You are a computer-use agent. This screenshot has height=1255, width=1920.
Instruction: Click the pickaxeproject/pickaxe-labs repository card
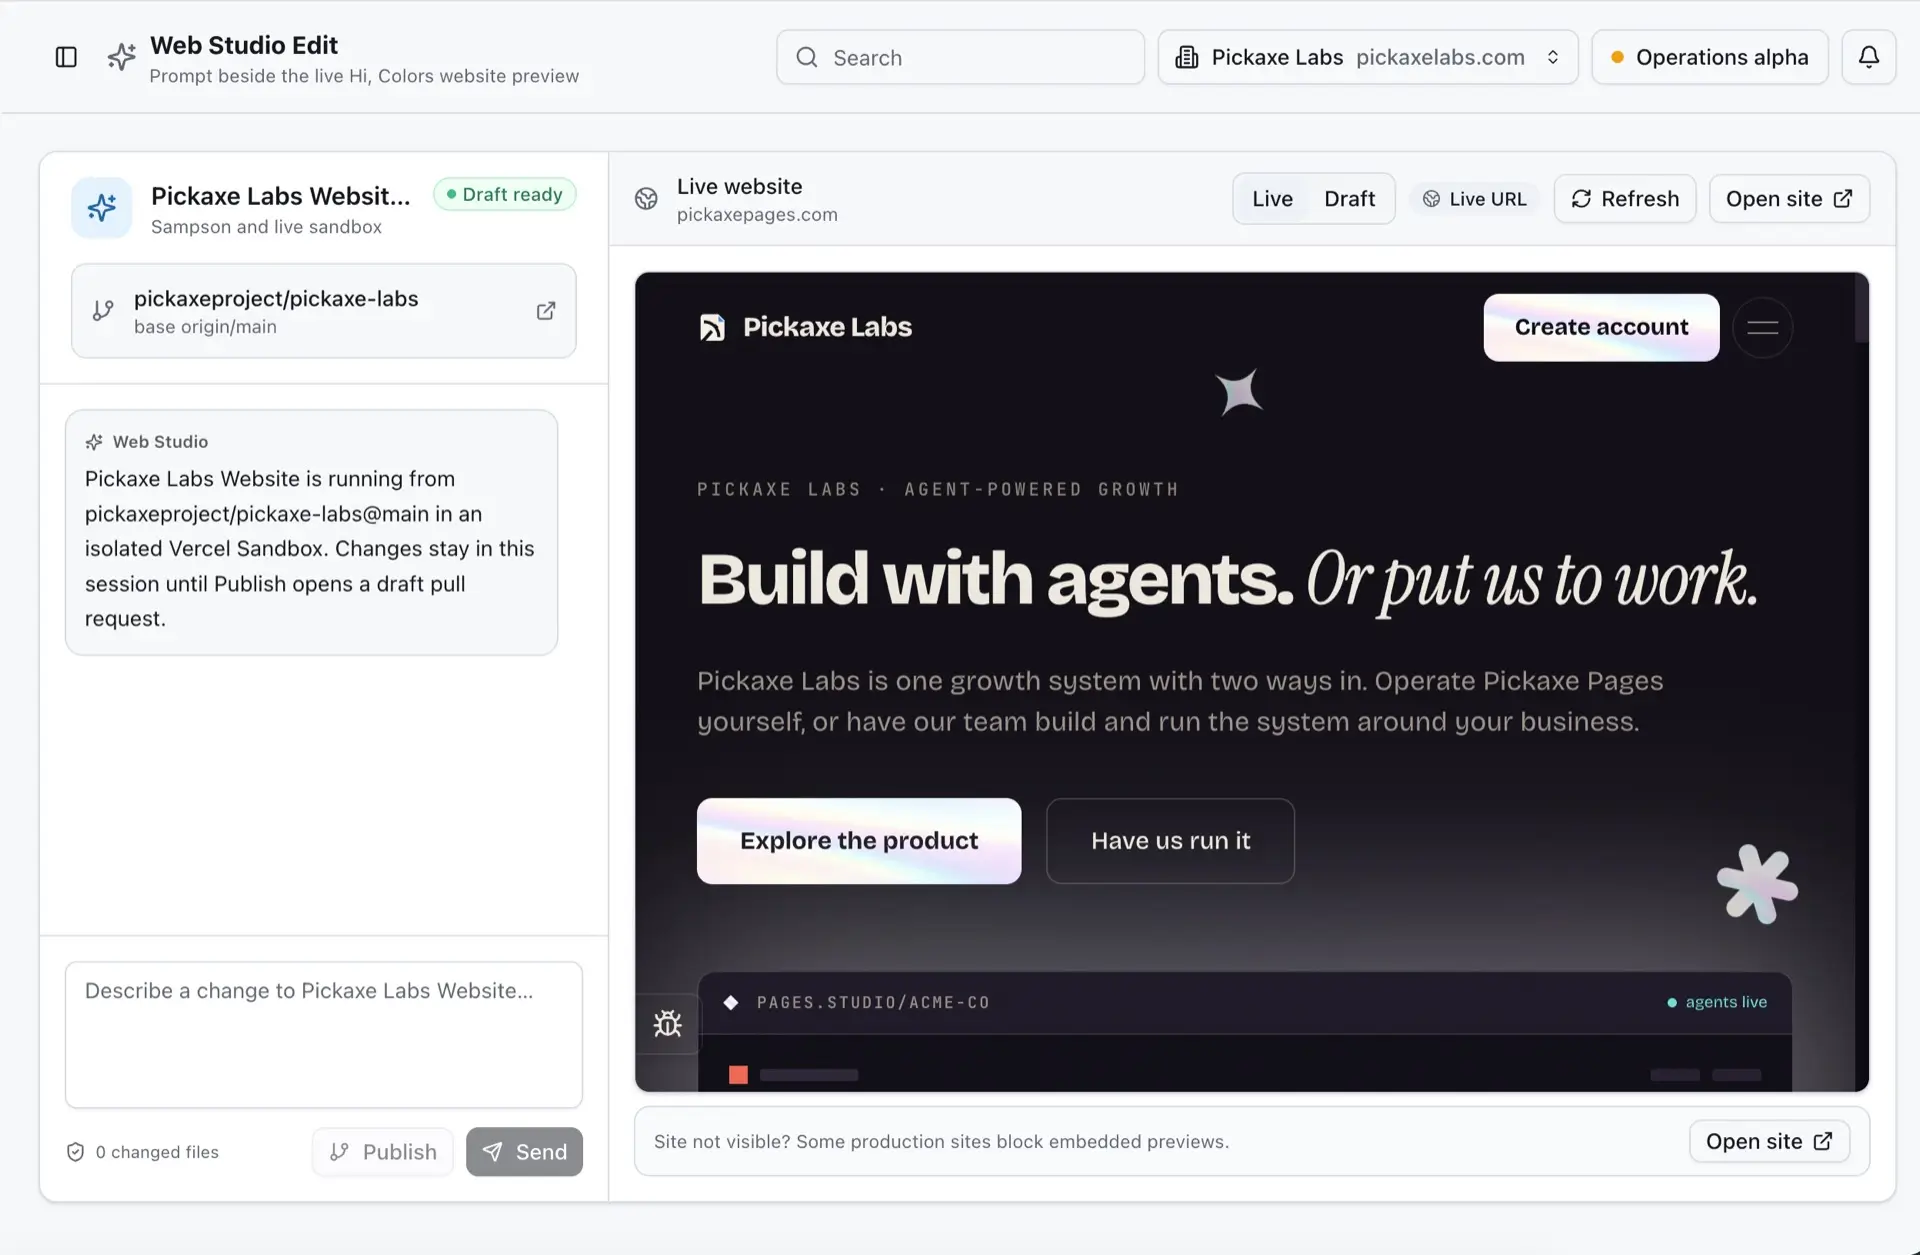tap(324, 311)
